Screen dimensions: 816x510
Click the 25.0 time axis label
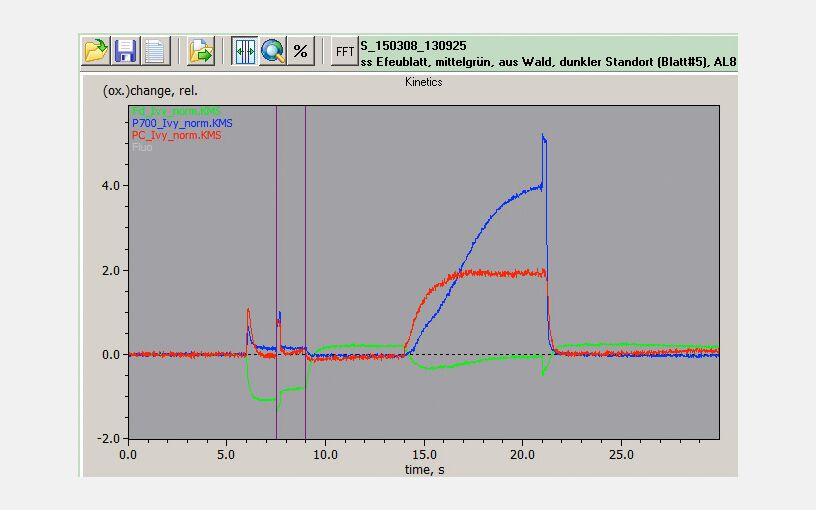coord(621,455)
